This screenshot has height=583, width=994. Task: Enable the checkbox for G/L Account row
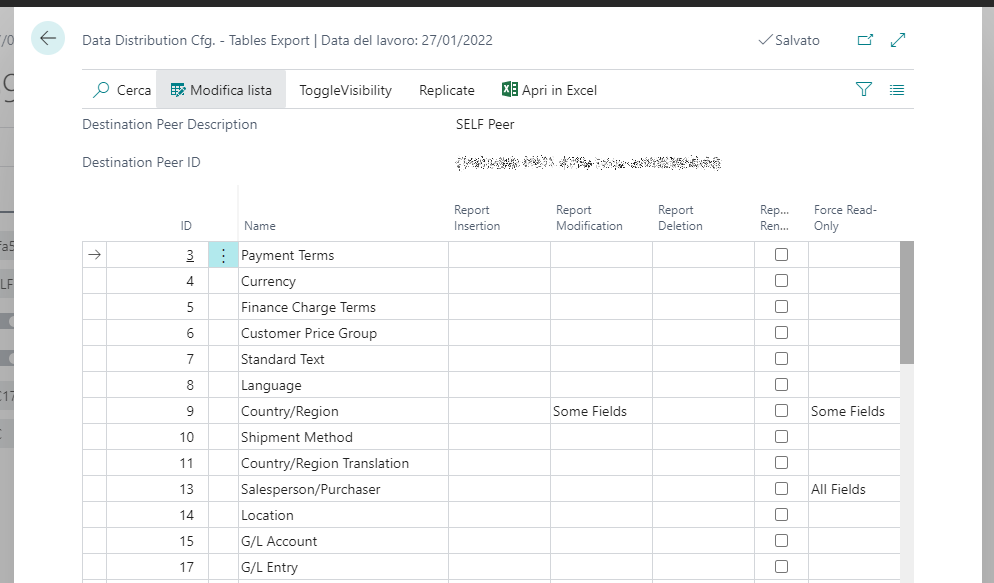781,541
